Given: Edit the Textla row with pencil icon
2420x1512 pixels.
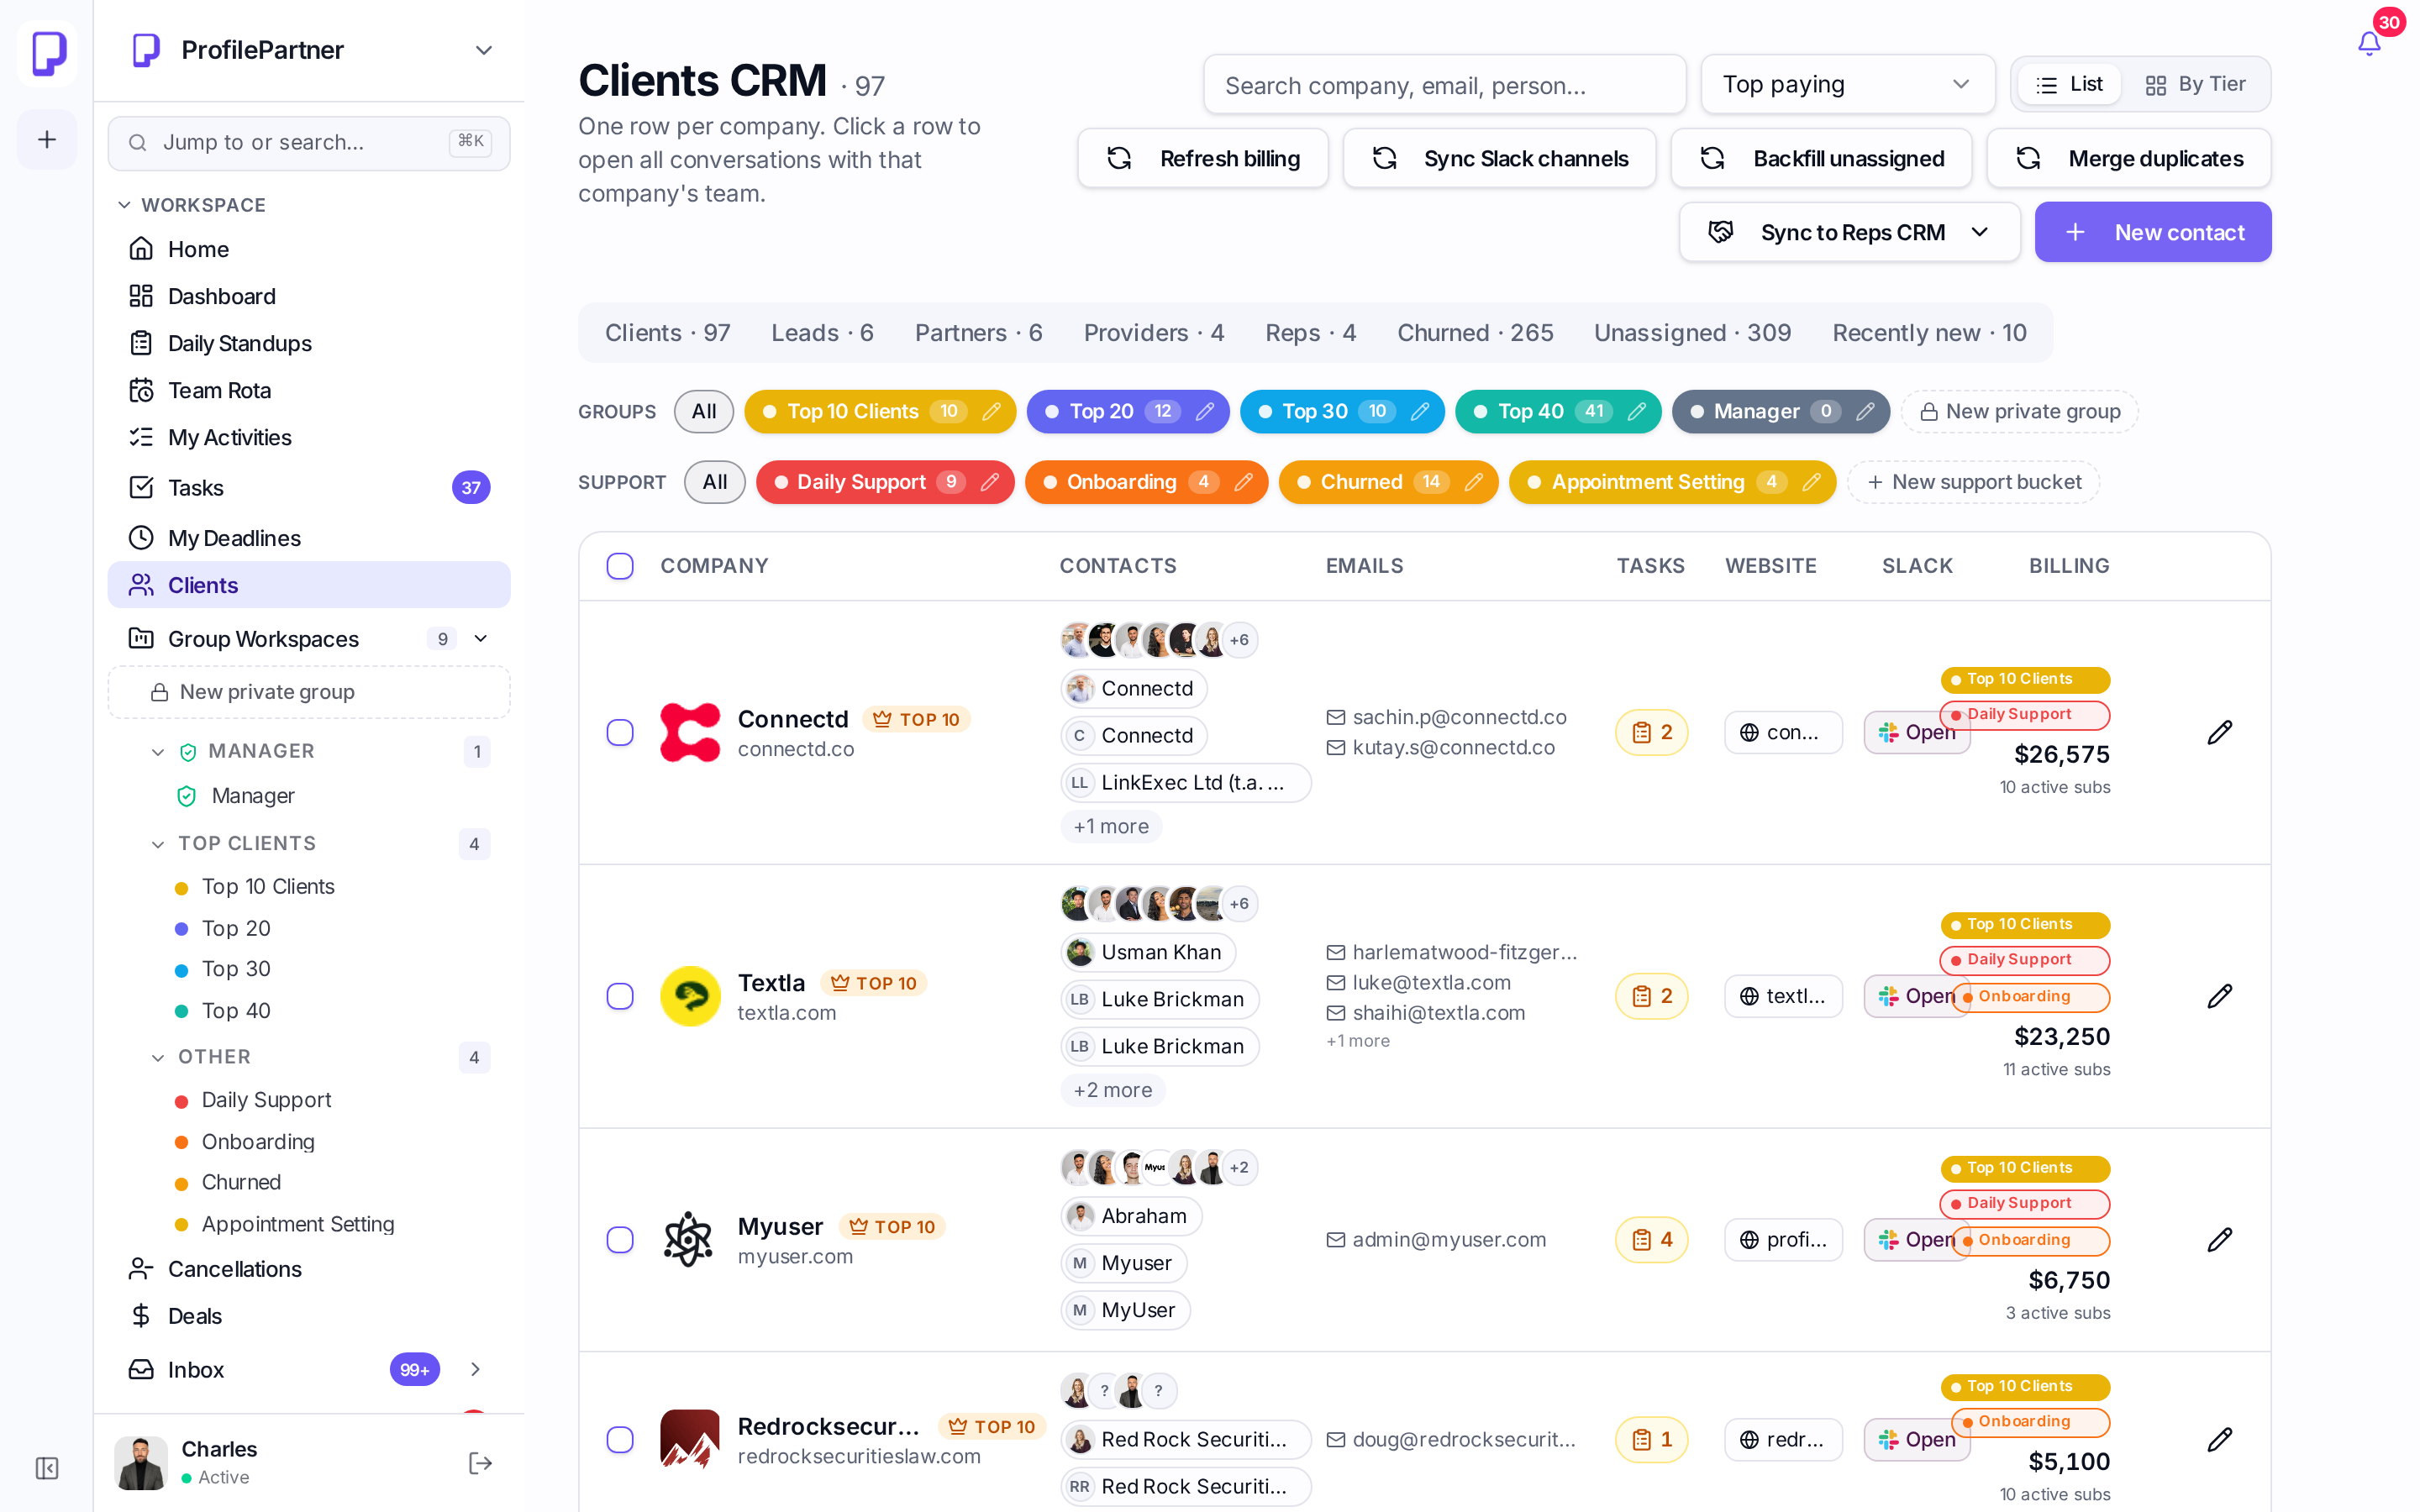Looking at the screenshot, I should [x=2219, y=996].
